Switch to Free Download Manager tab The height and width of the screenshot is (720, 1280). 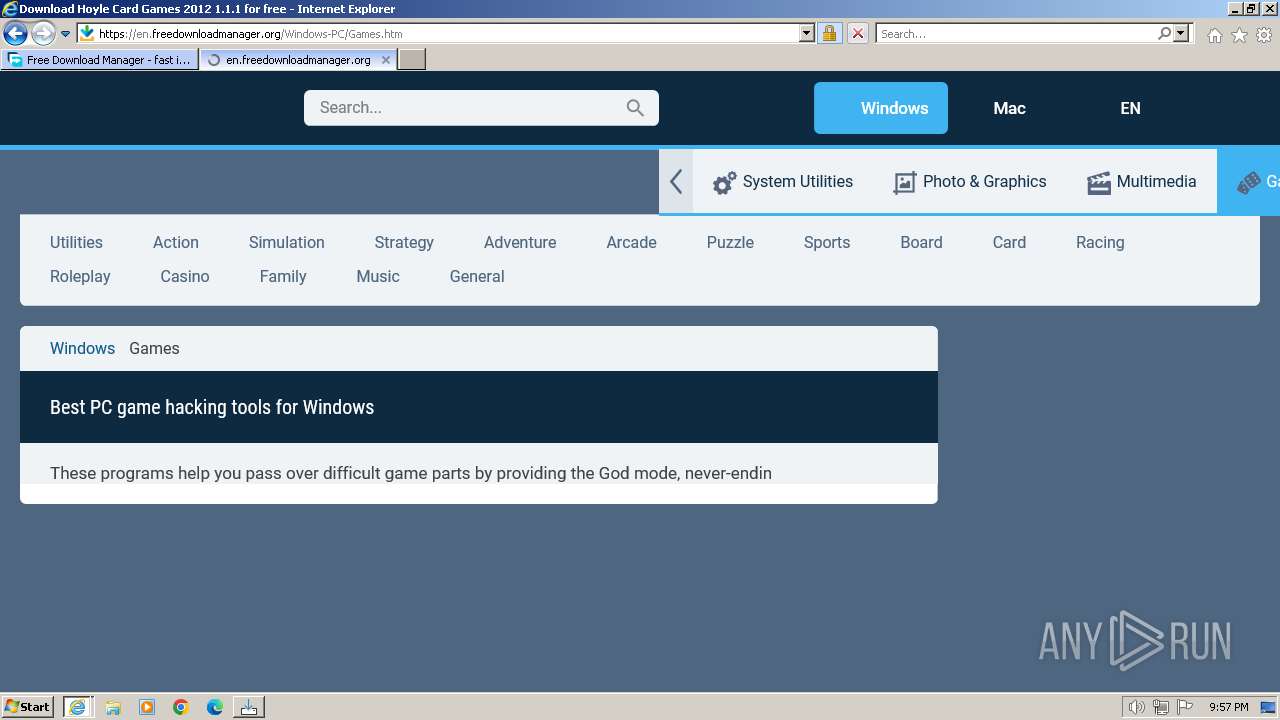[x=99, y=60]
